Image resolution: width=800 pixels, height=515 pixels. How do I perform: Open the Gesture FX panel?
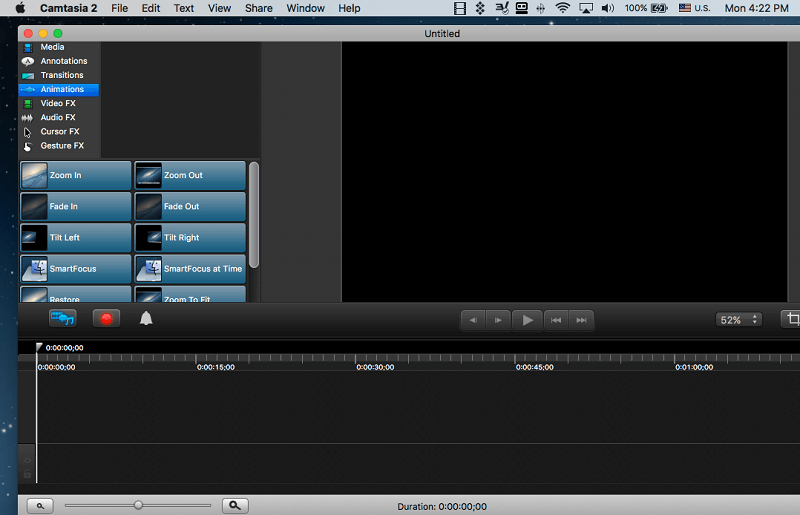coord(59,146)
